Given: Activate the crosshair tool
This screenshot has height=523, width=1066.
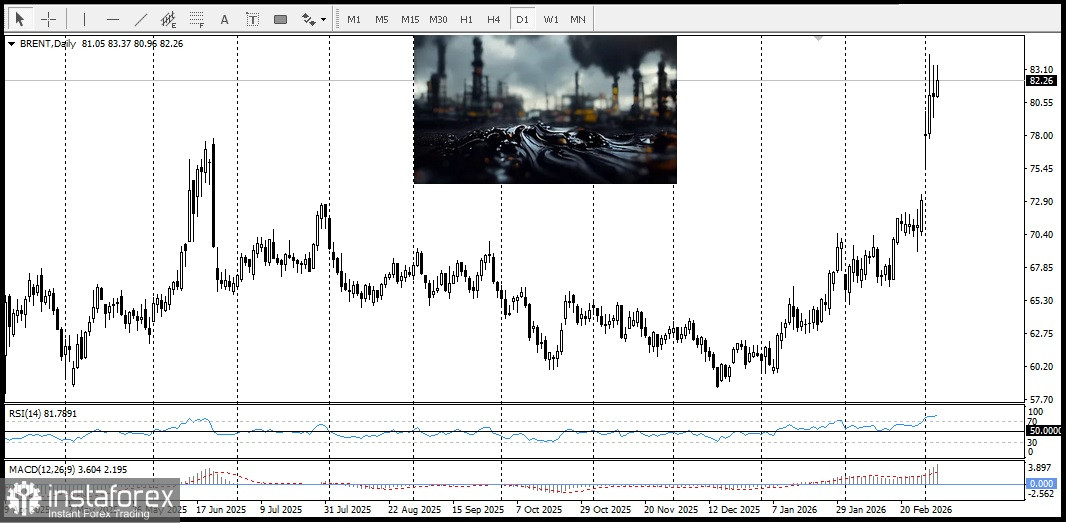Looking at the screenshot, I should [48, 19].
